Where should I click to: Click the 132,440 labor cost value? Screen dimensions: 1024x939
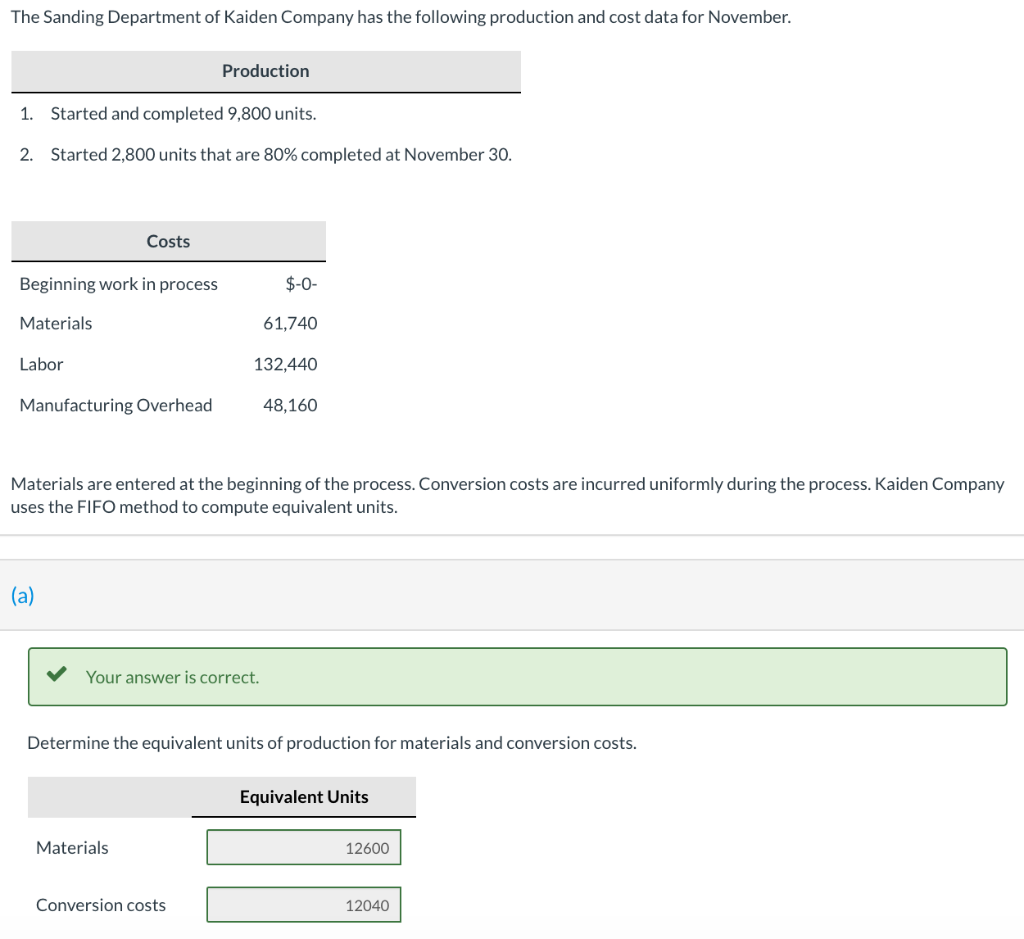285,364
